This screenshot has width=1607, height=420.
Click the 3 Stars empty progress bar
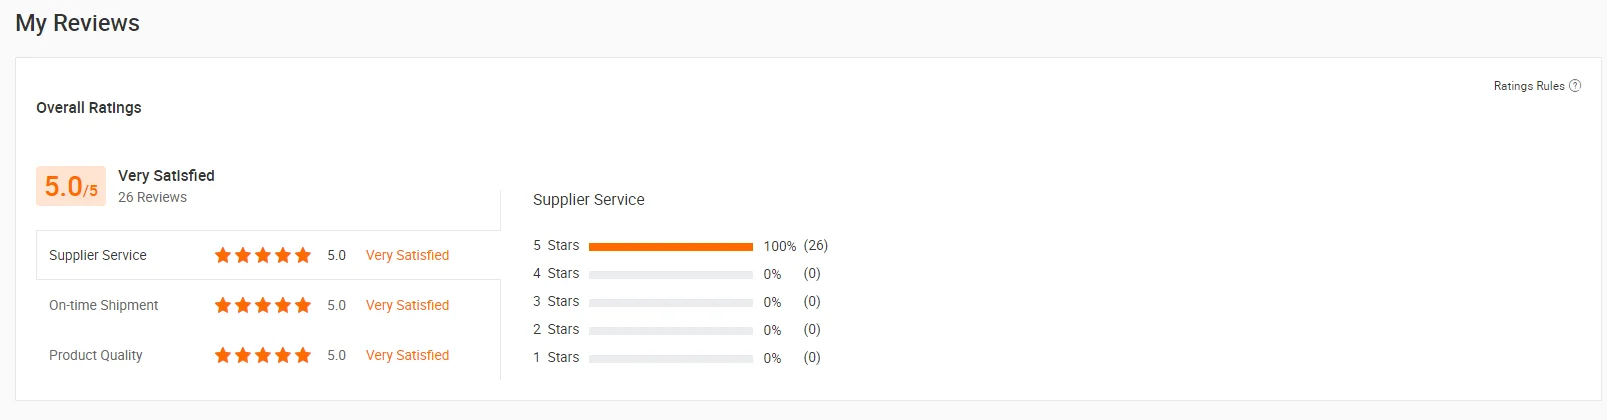click(x=670, y=302)
